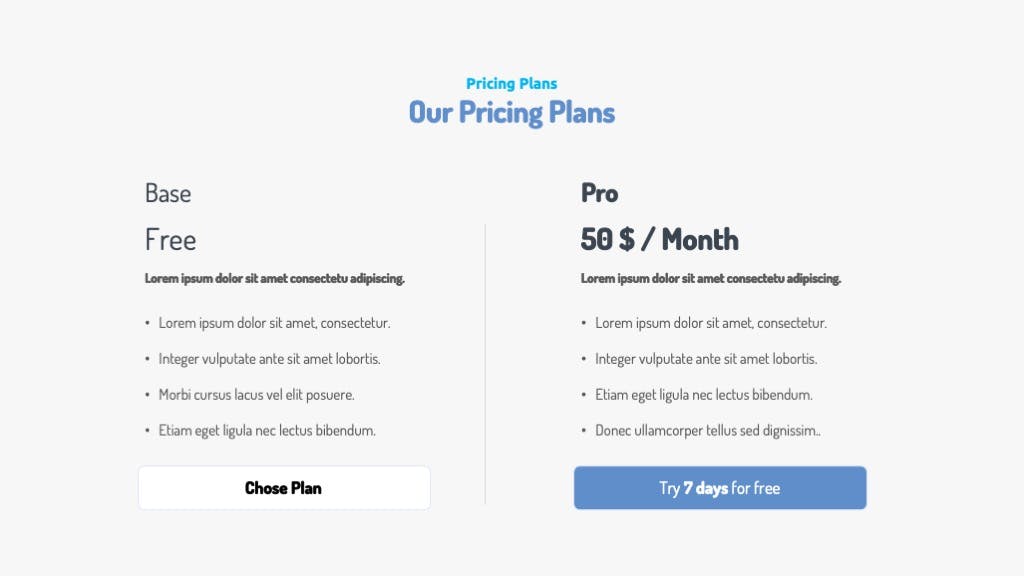The width and height of the screenshot is (1024, 576).
Task: Click the Free price label
Action: (x=170, y=240)
